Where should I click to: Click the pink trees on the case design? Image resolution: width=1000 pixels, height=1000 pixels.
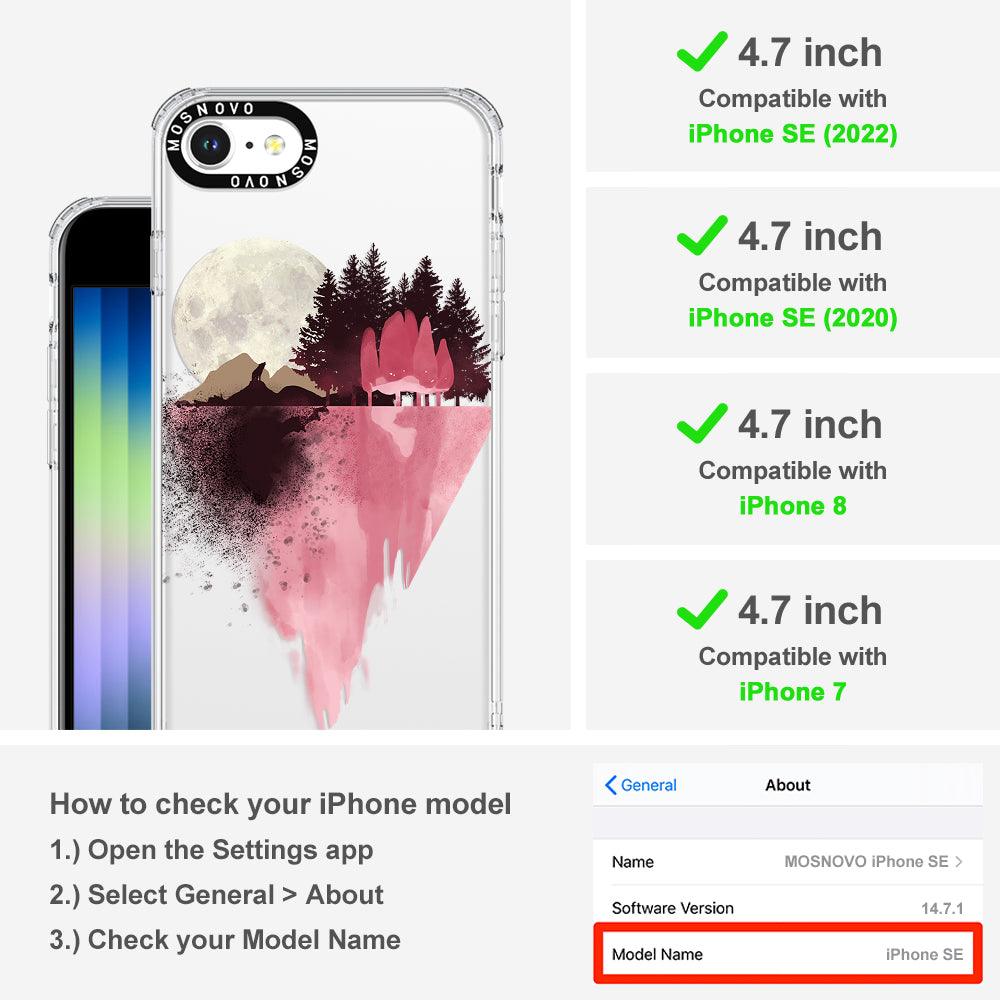(407, 354)
